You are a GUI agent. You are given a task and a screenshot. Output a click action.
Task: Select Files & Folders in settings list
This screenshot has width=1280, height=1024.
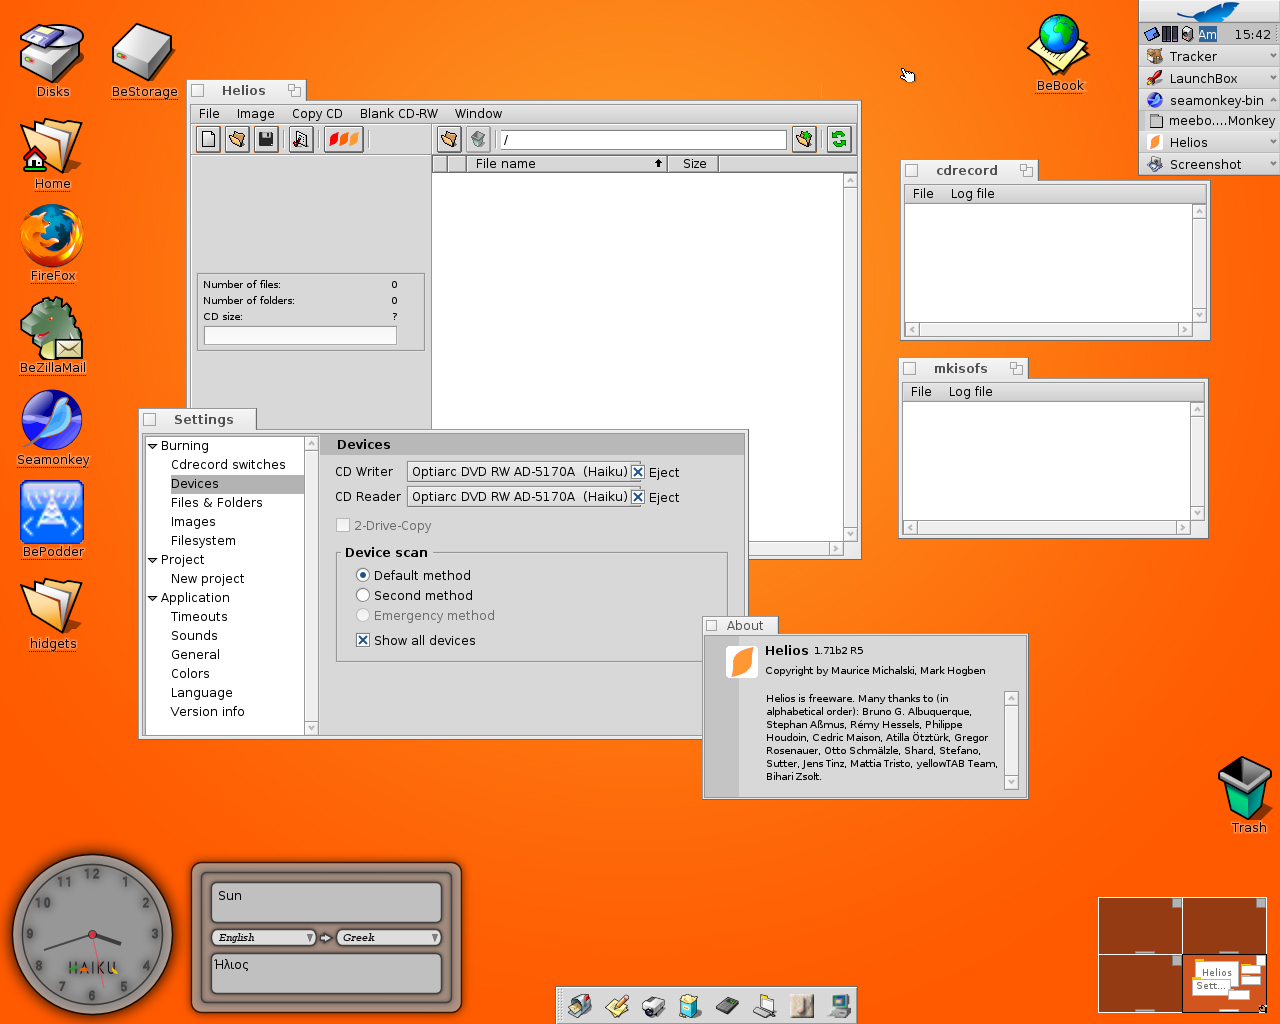pyautogui.click(x=216, y=503)
